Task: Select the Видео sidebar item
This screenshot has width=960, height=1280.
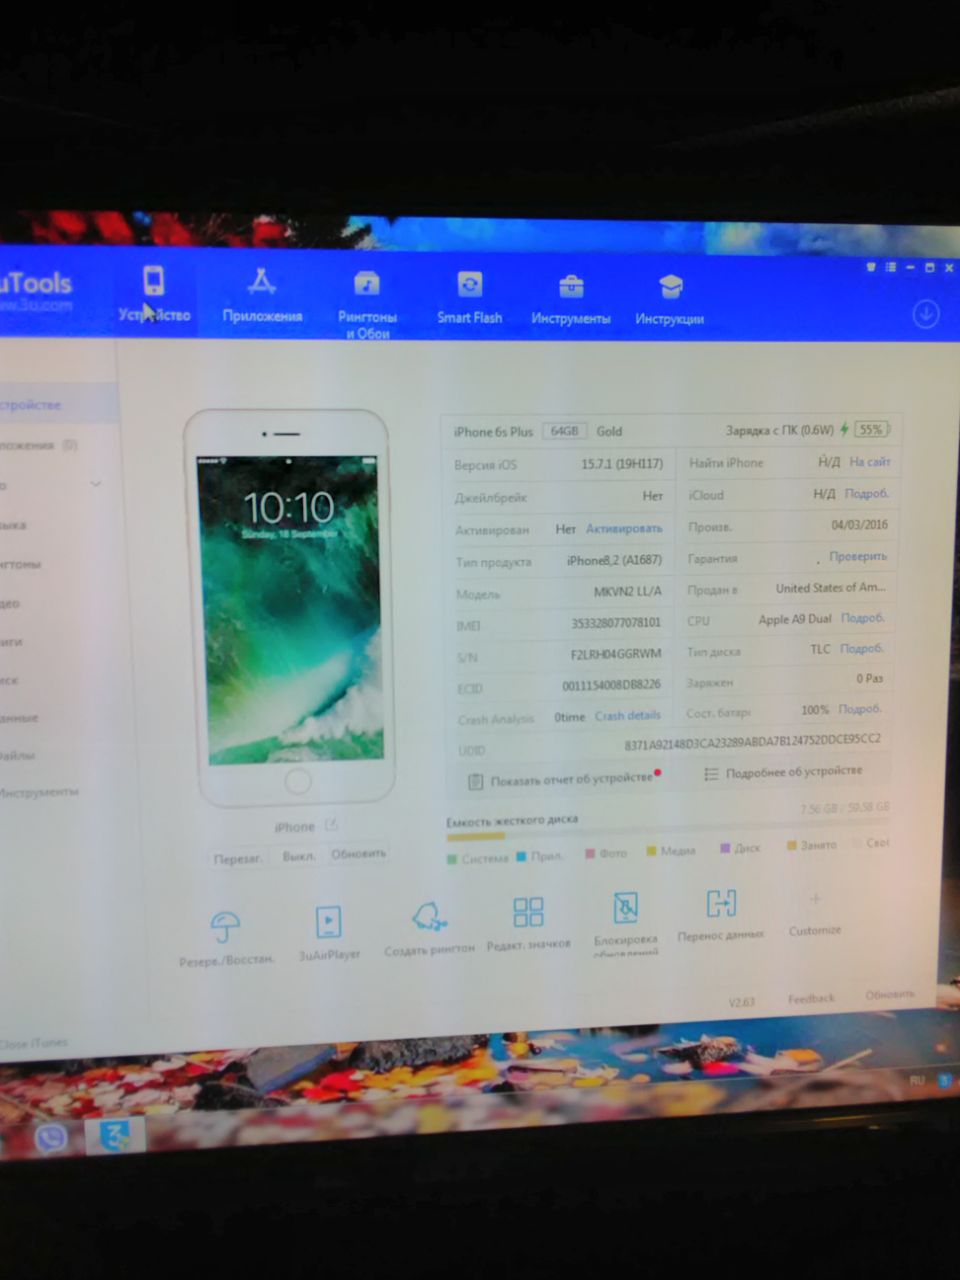Action: click(x=10, y=603)
